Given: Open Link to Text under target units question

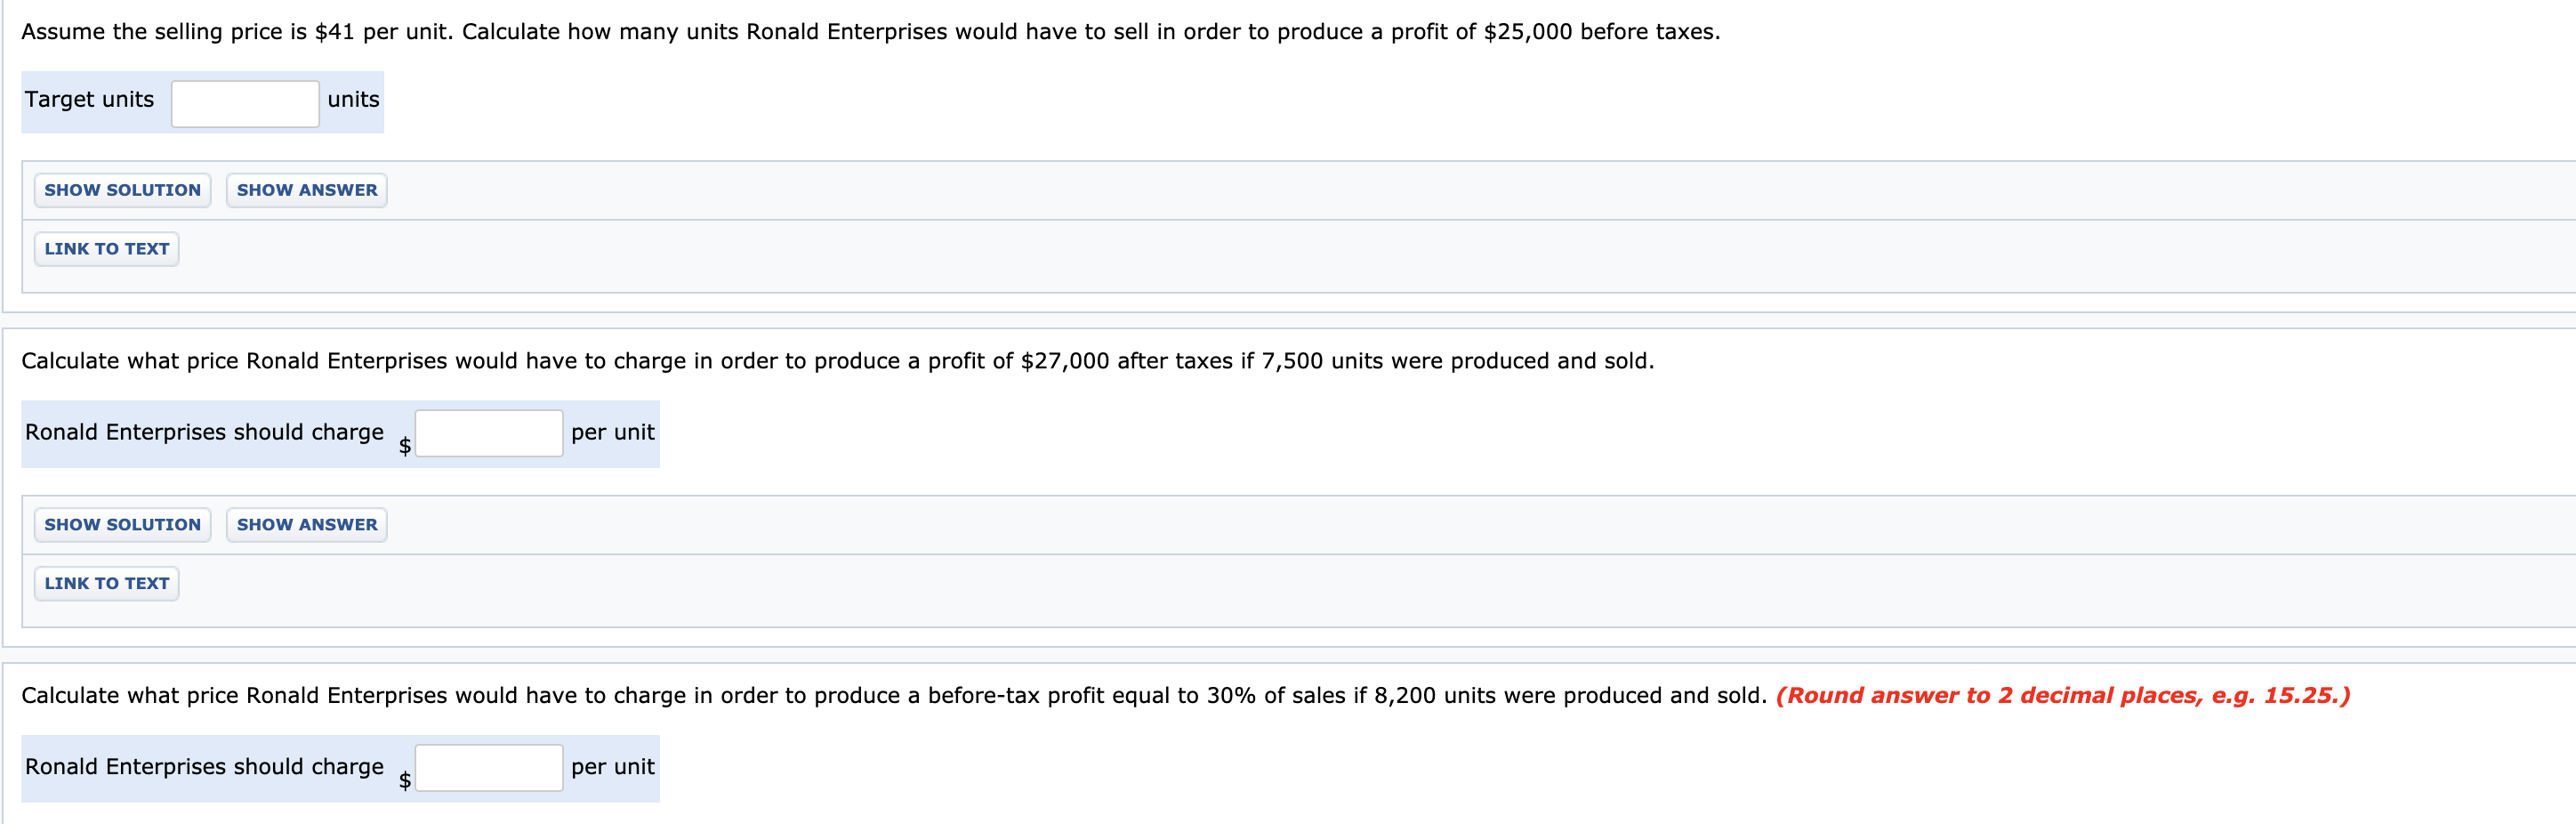Looking at the screenshot, I should tap(106, 249).
